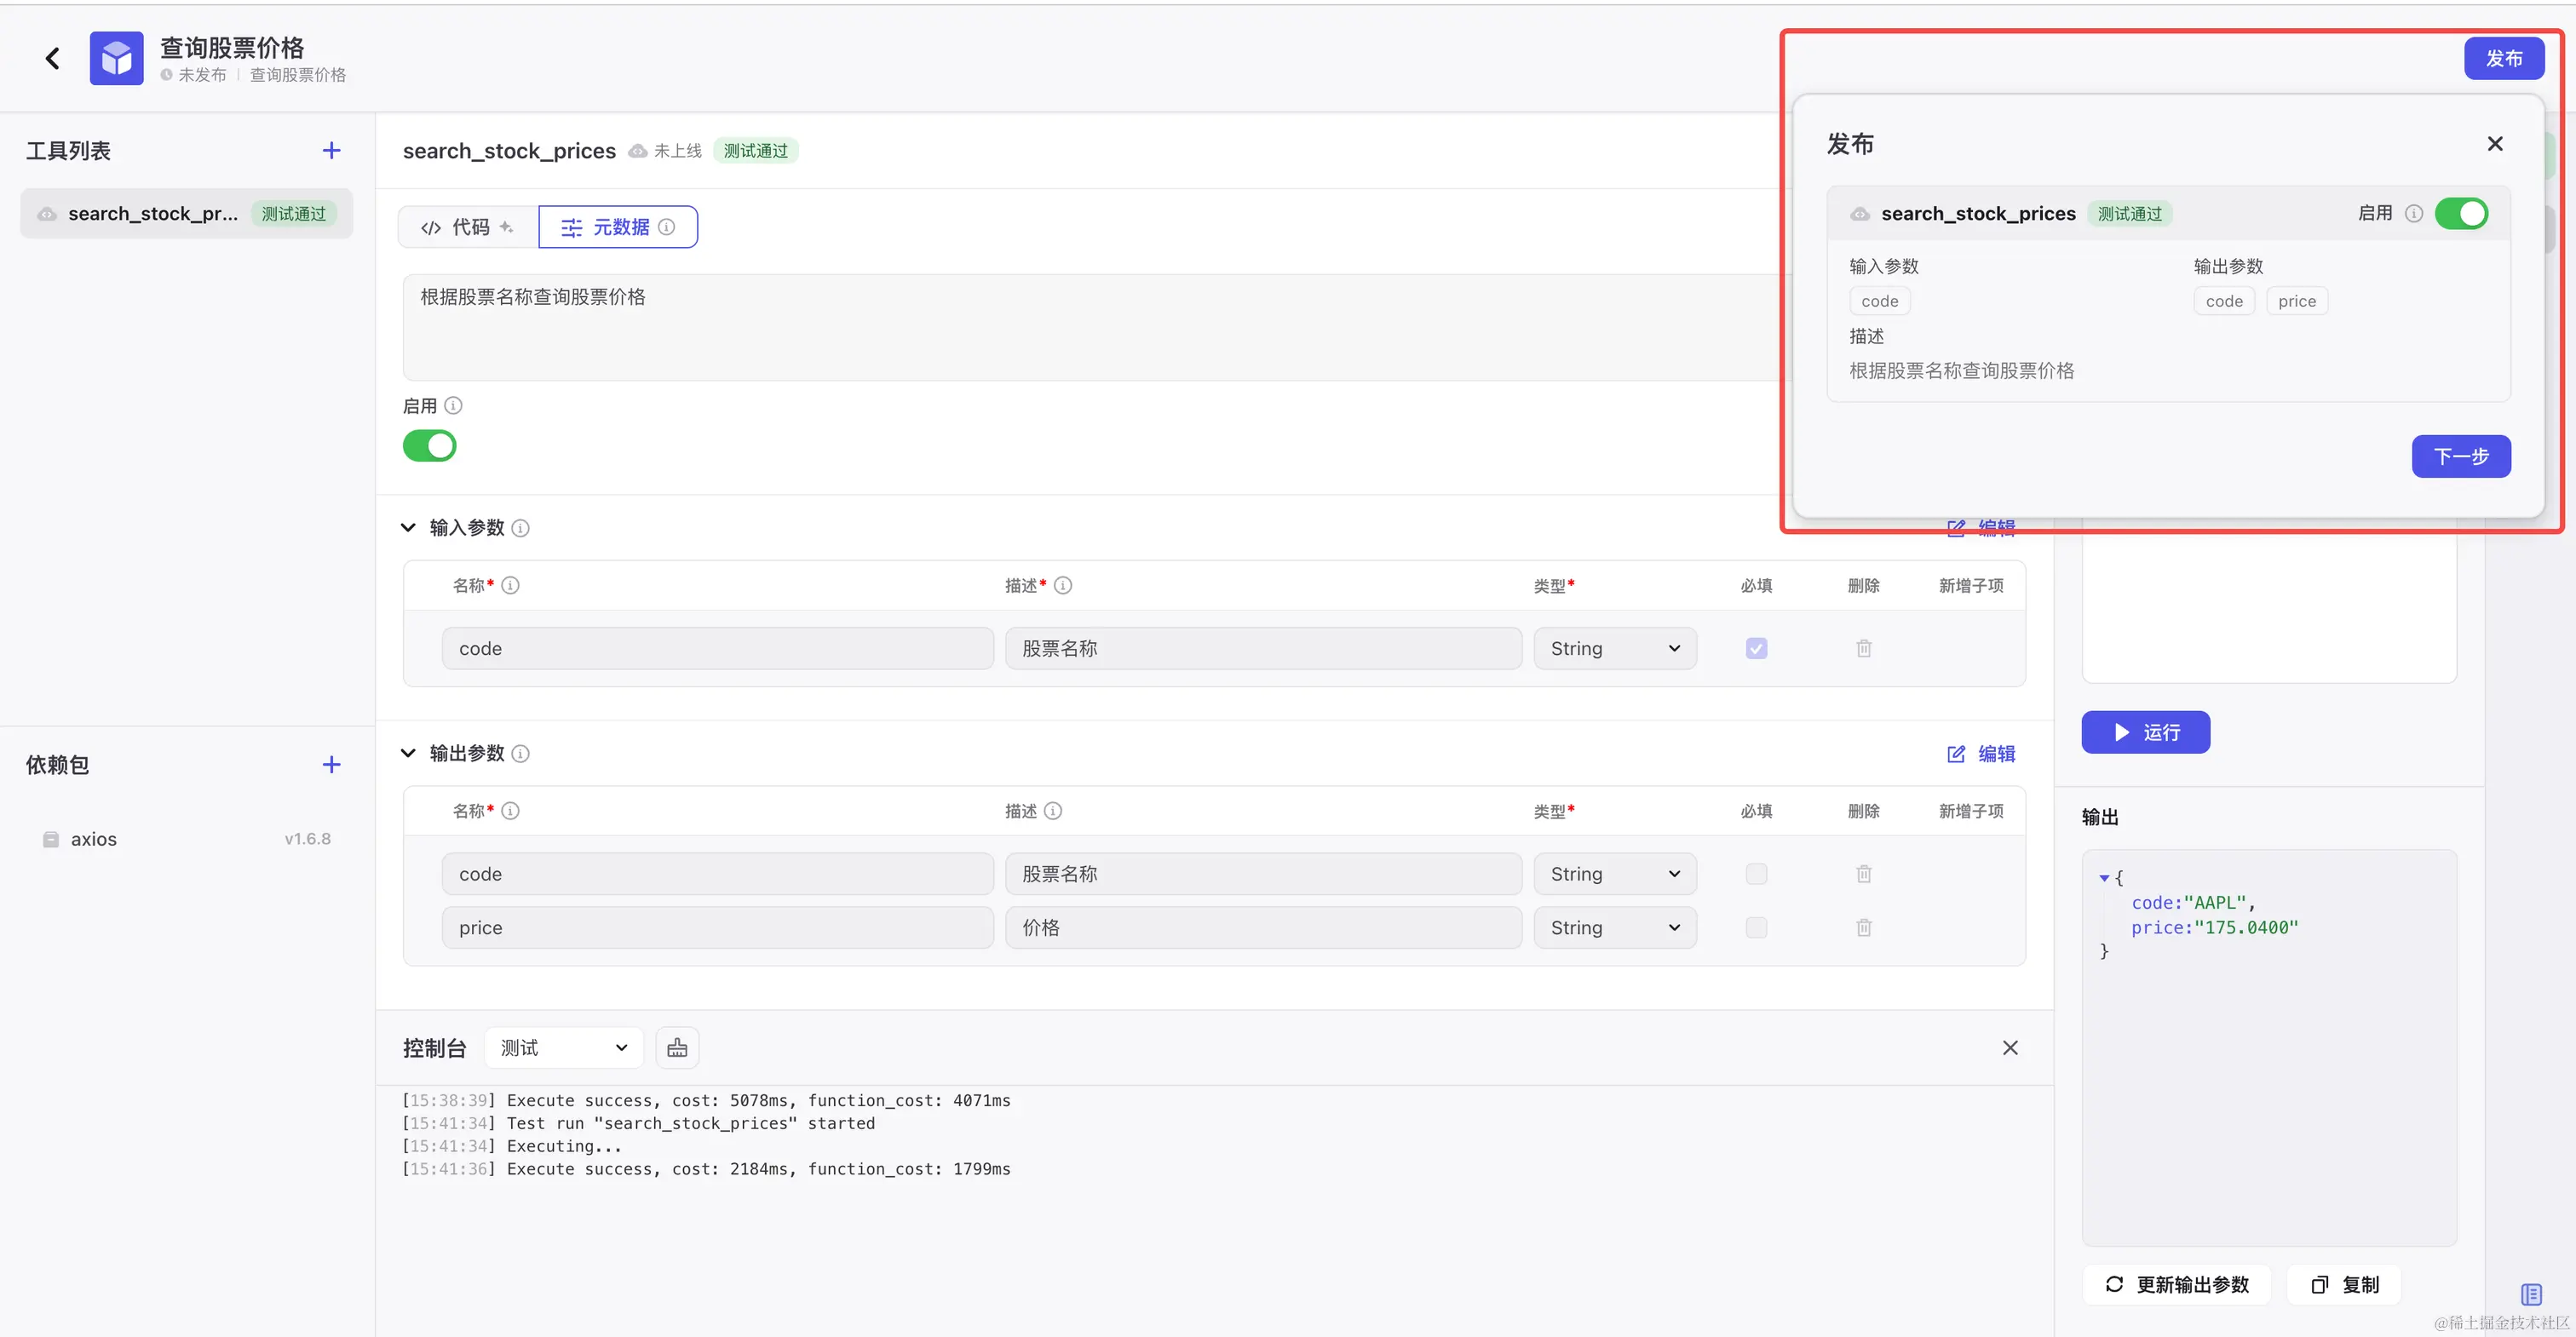Toggle 必填 checkbox for input code
The height and width of the screenshot is (1337, 2576).
point(1756,649)
